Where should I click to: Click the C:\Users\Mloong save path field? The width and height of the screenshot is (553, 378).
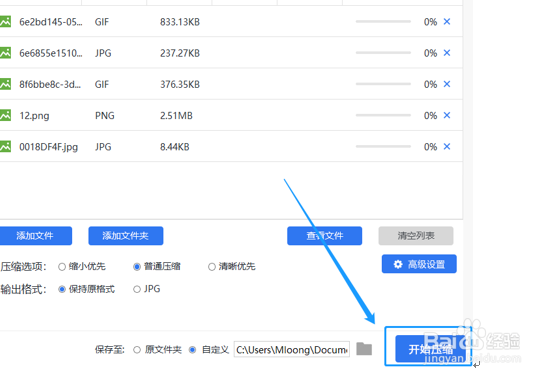pos(292,349)
